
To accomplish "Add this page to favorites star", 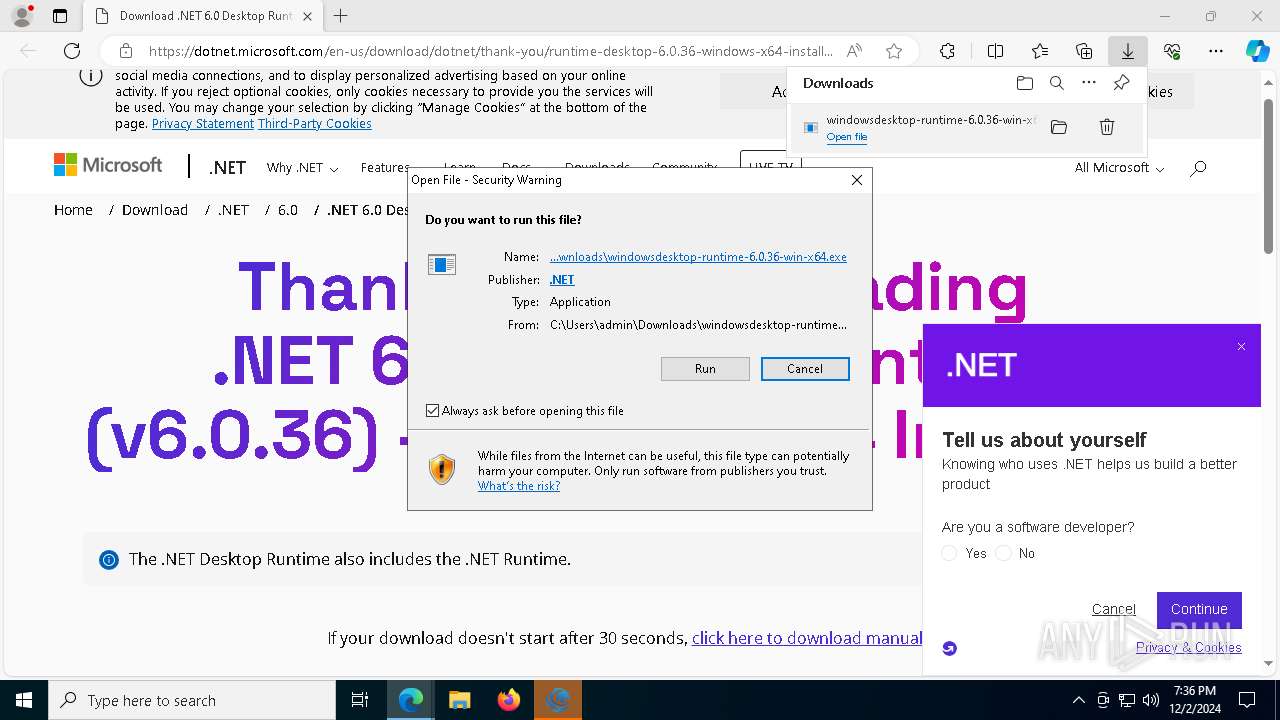I will coord(894,51).
